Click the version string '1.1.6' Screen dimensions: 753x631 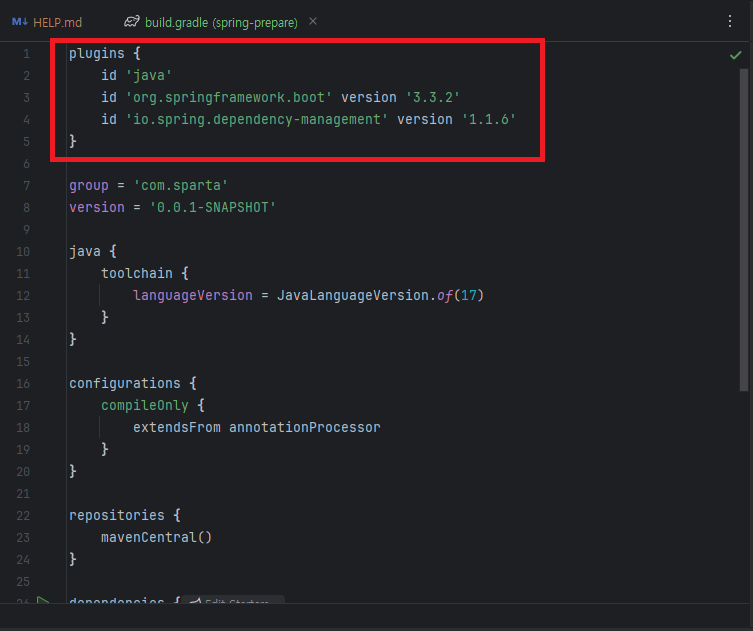488,119
